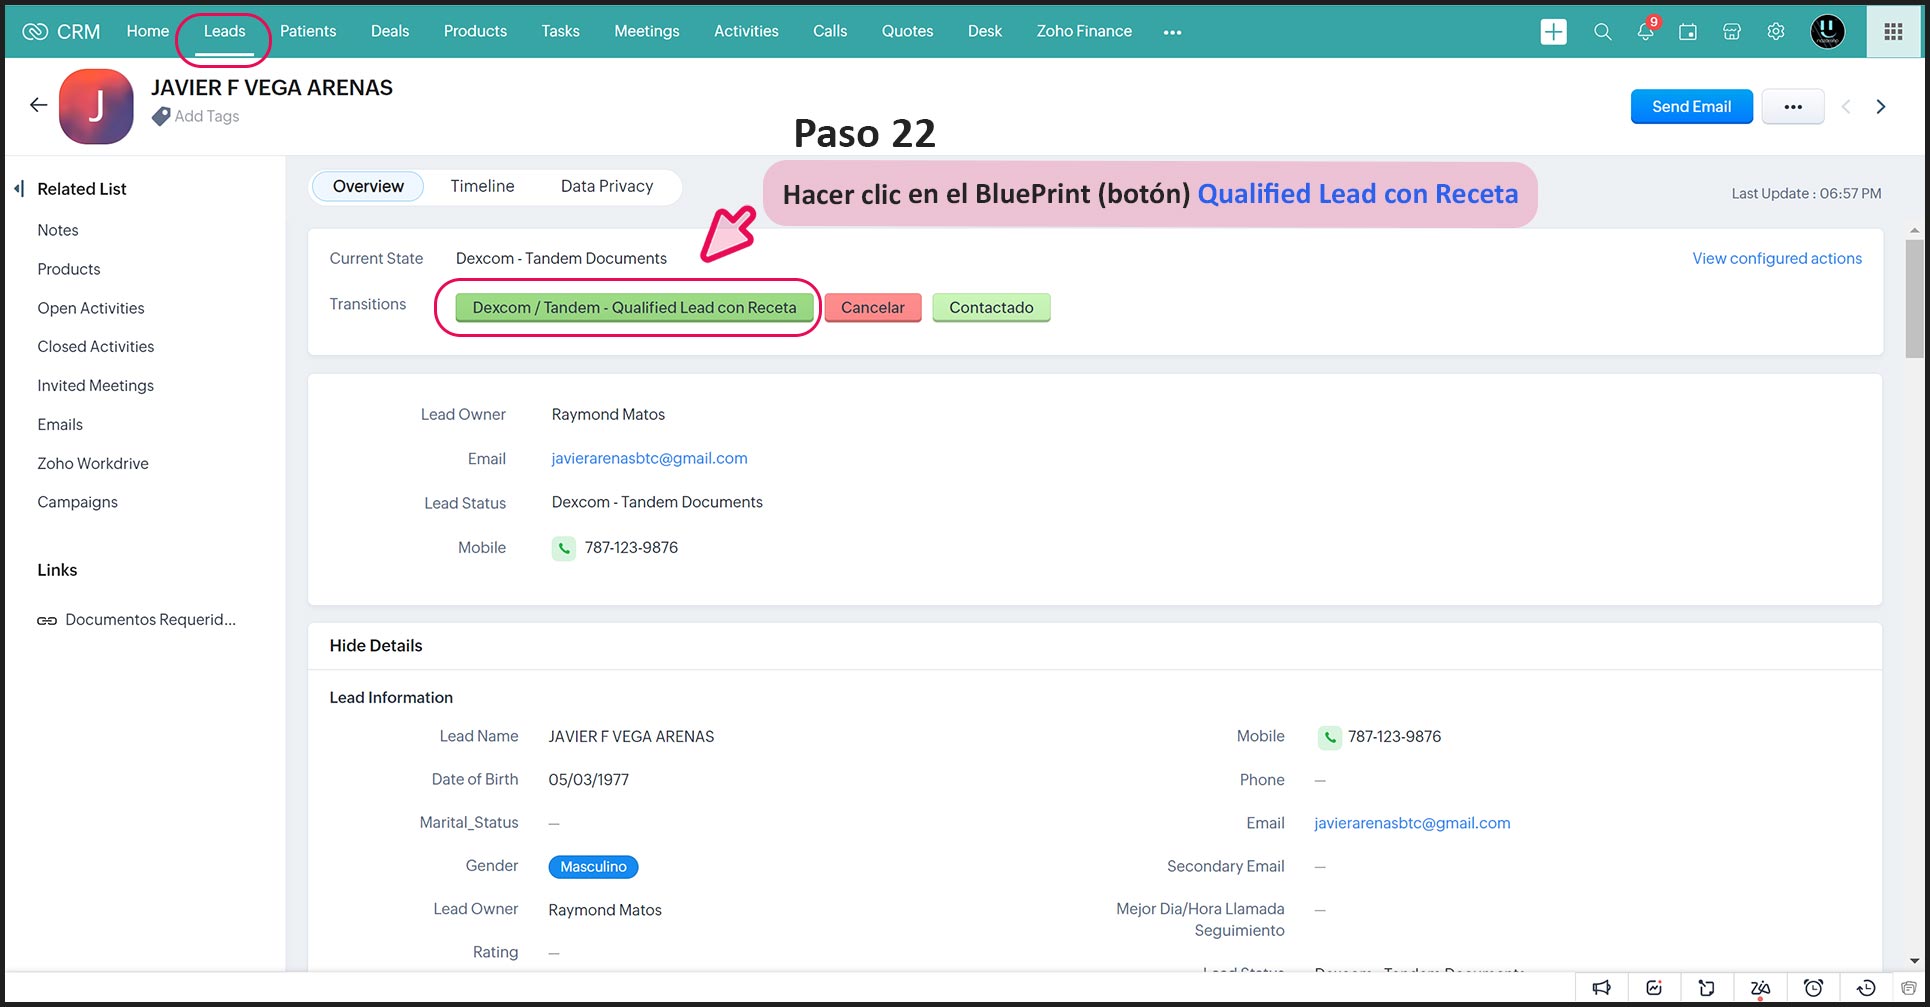1930x1007 pixels.
Task: Open the Deals module in menu
Action: (x=389, y=31)
